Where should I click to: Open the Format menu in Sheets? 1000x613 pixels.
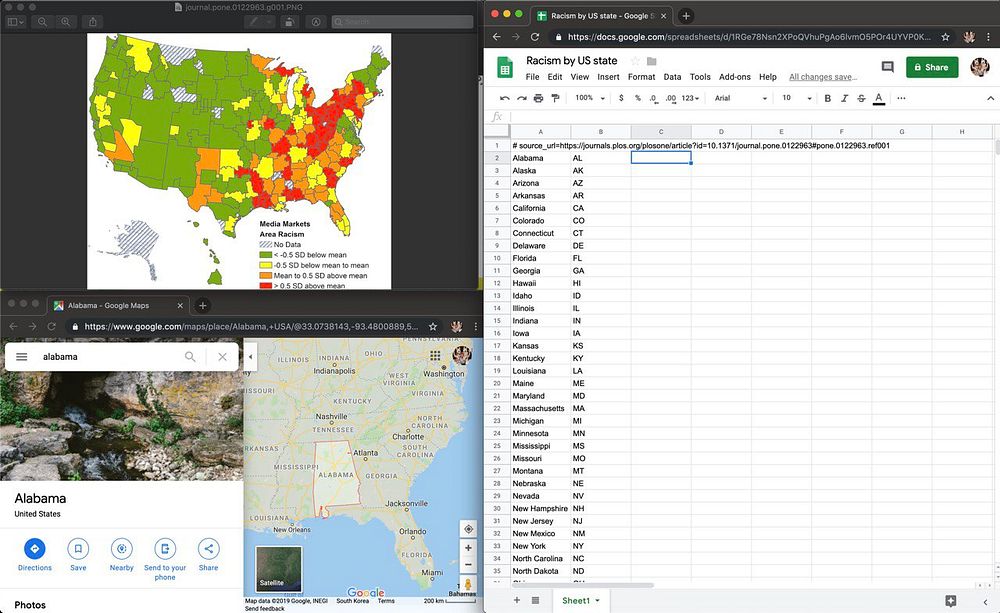click(641, 77)
